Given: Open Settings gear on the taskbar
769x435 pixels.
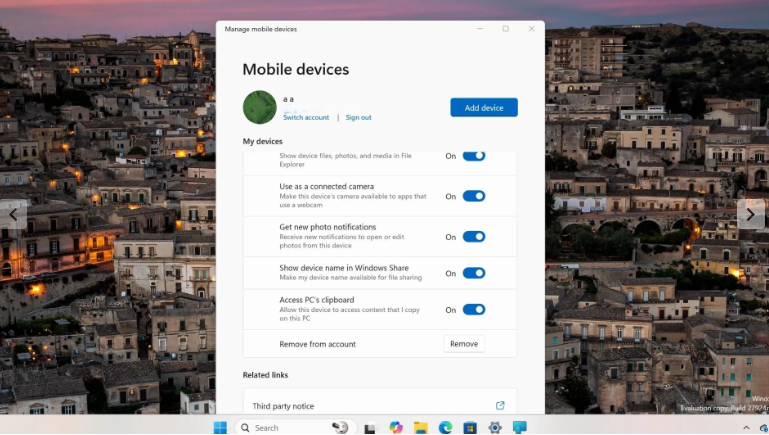Looking at the screenshot, I should tap(495, 428).
